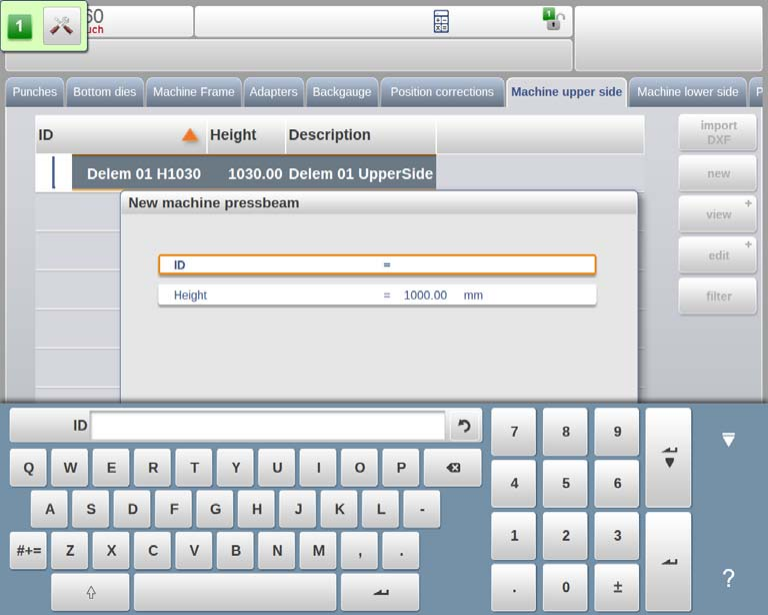768x615 pixels.
Task: Click the padlock key-lock icon
Action: point(554,20)
